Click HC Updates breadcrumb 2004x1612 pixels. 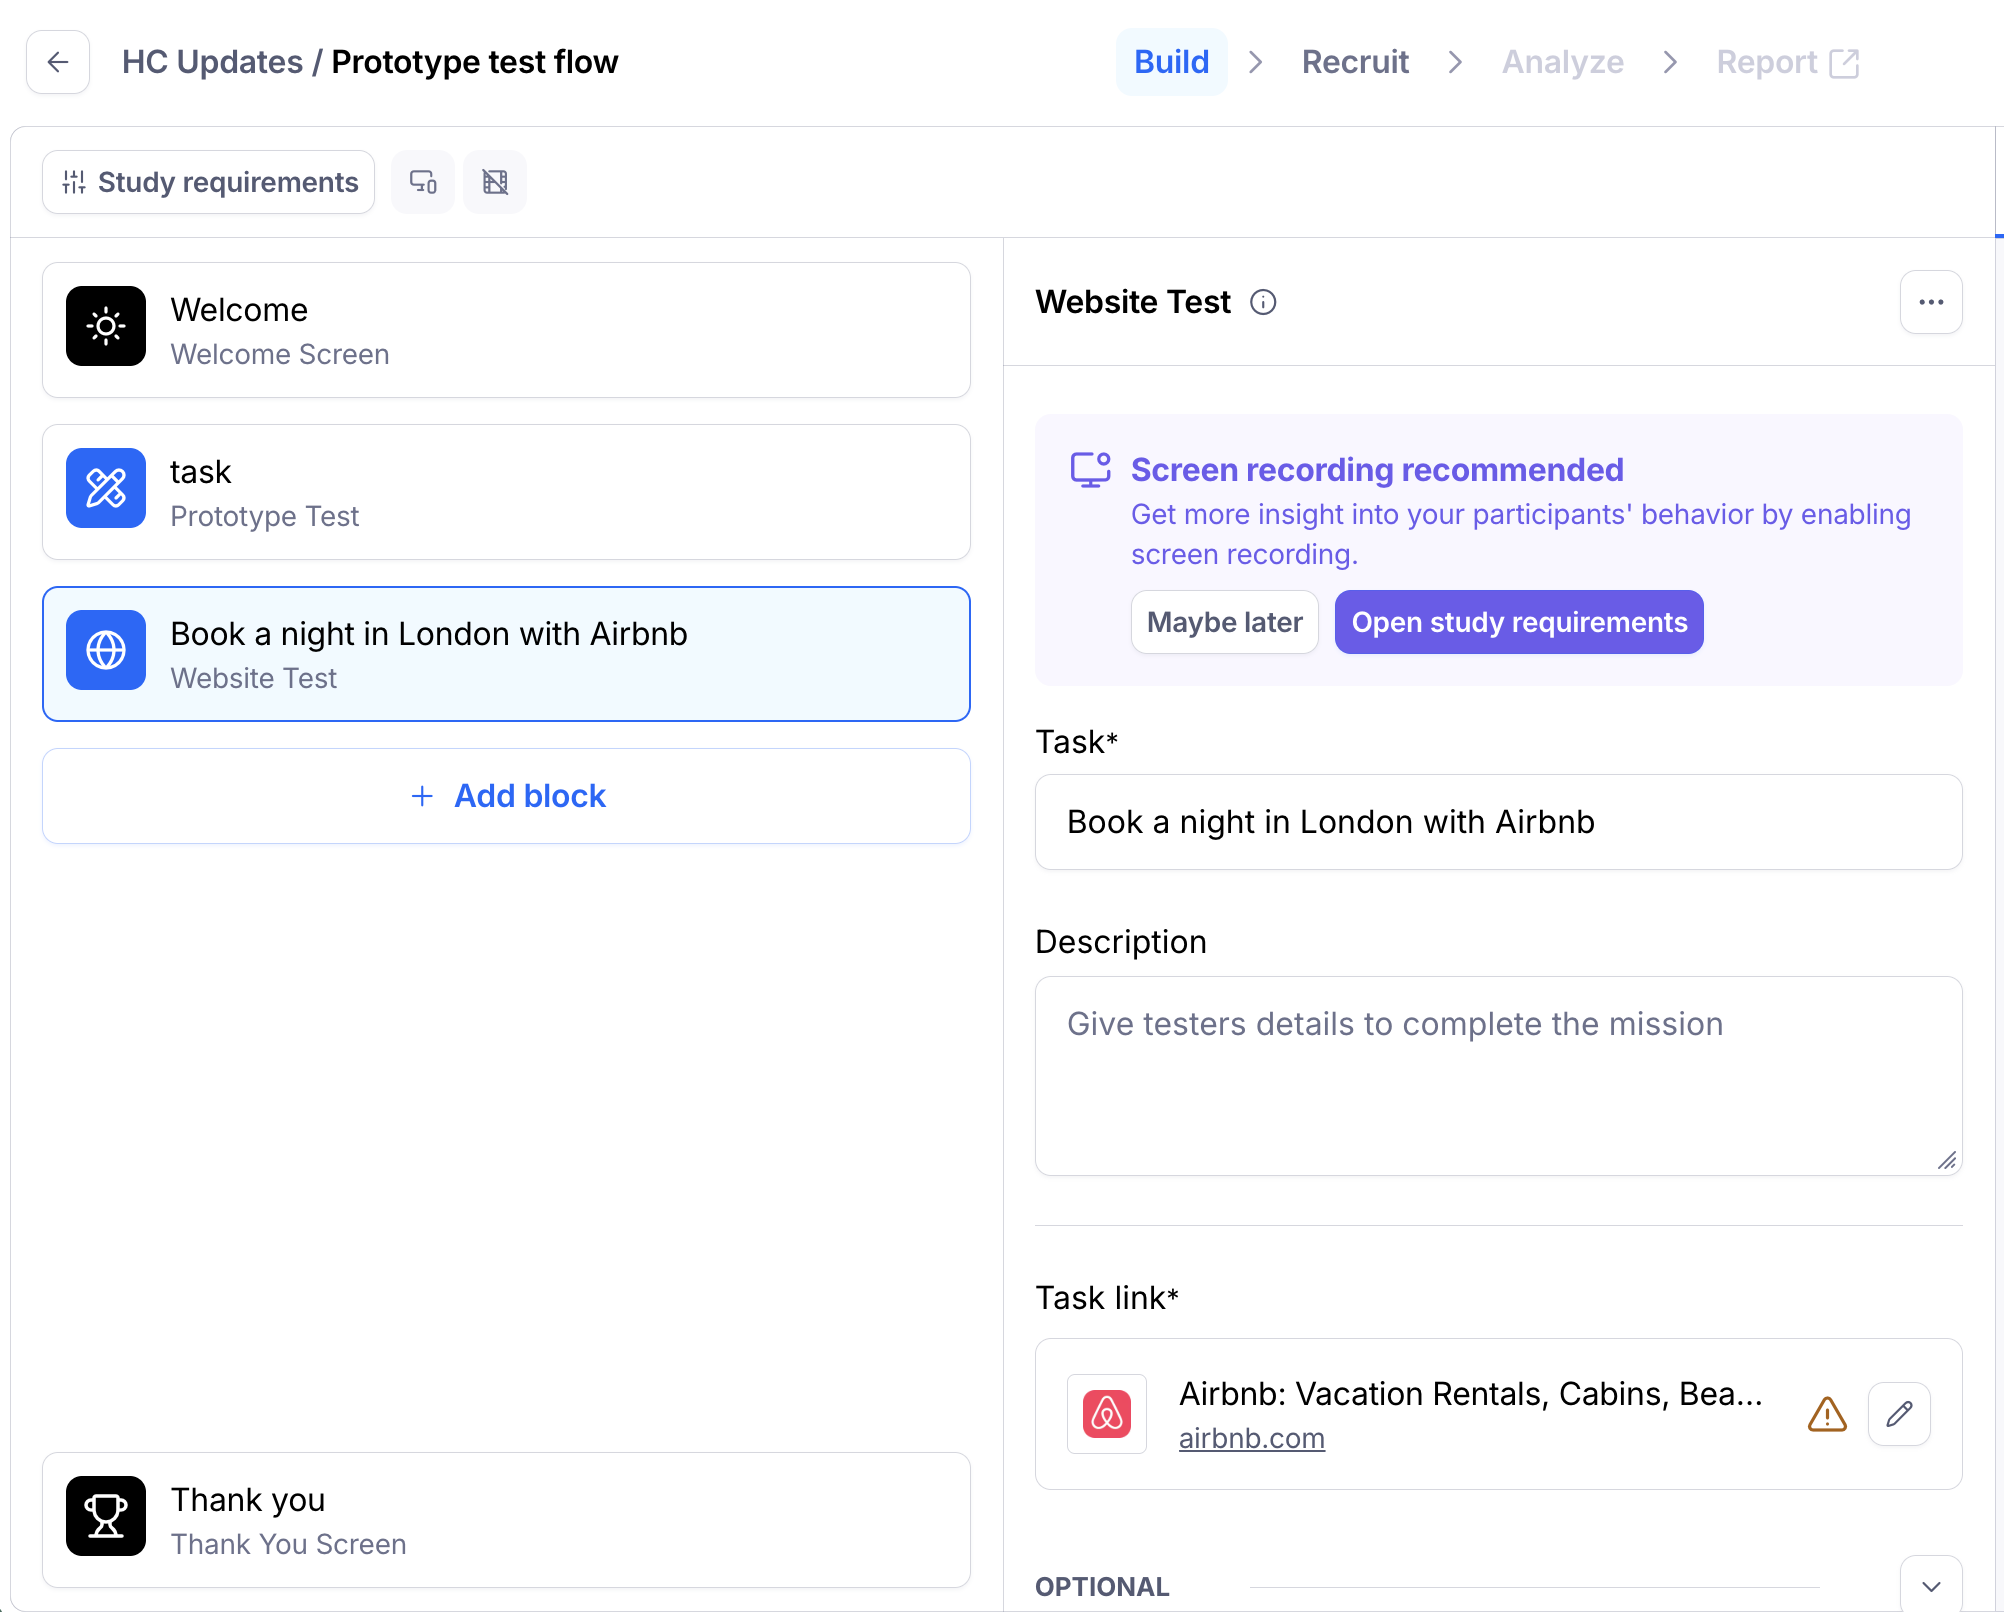212,62
